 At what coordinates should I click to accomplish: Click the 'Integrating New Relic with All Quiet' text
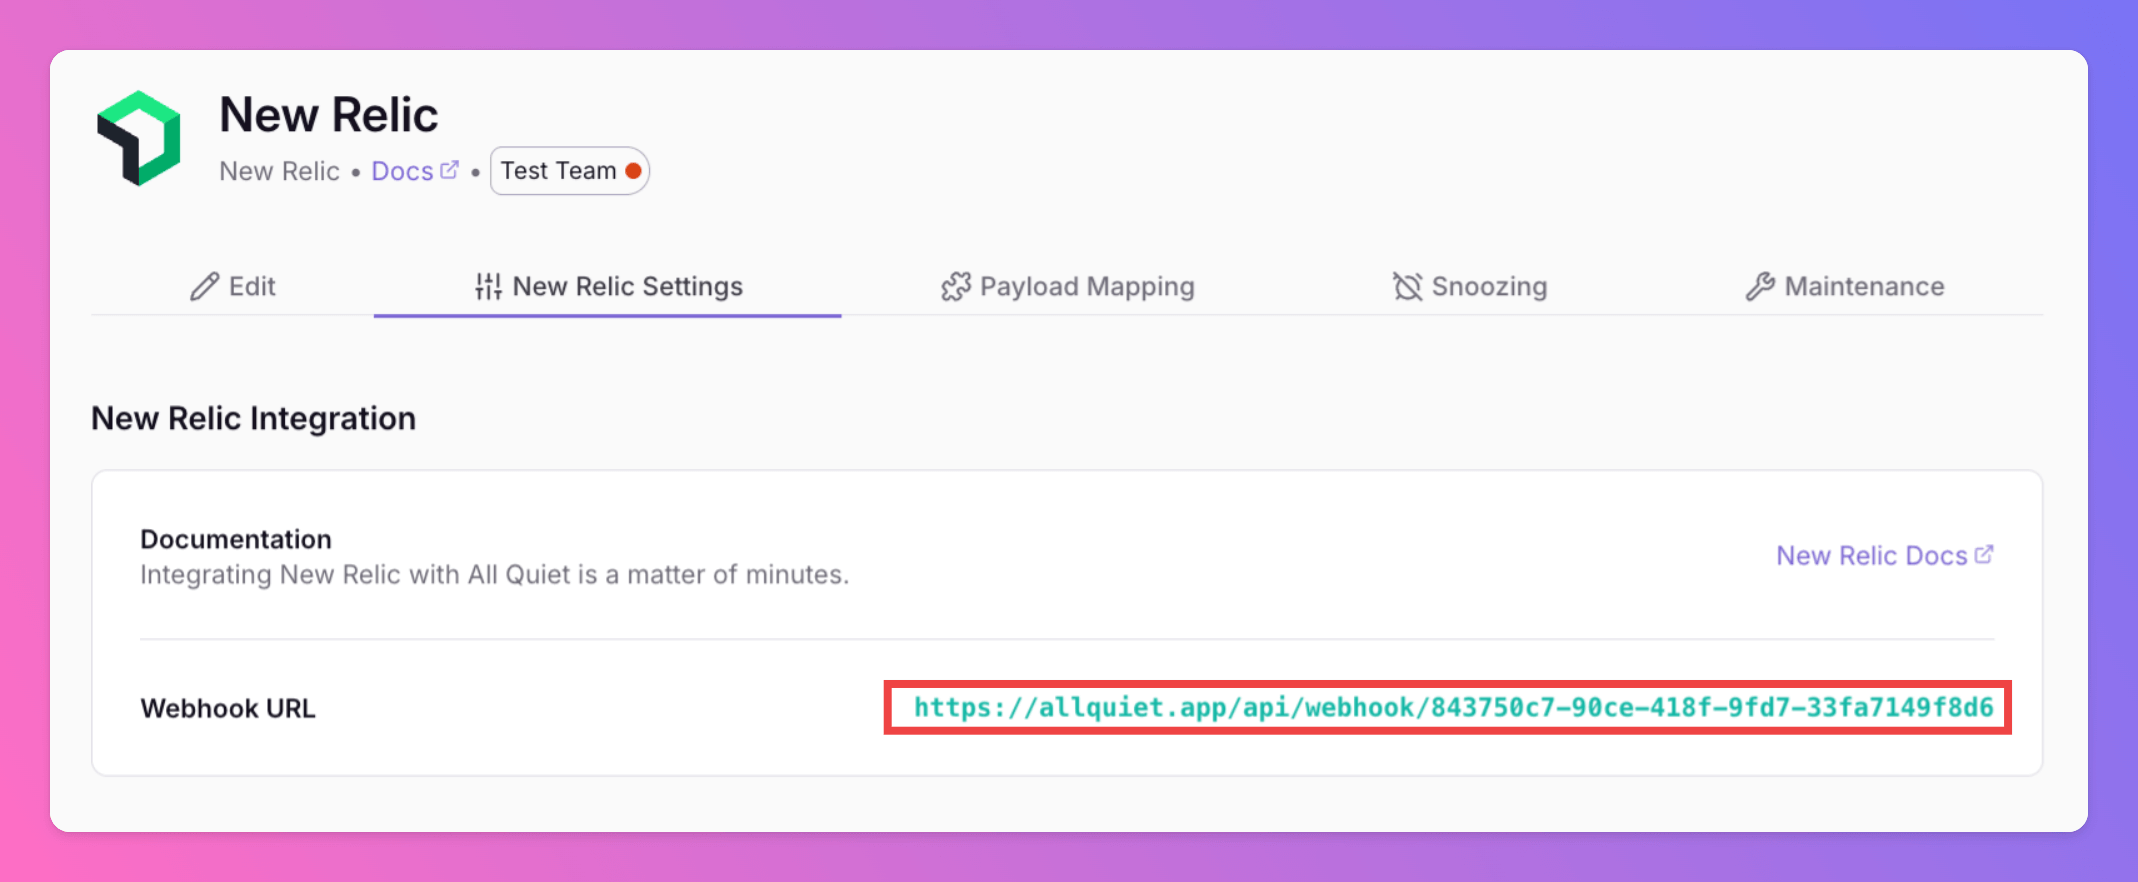point(494,575)
